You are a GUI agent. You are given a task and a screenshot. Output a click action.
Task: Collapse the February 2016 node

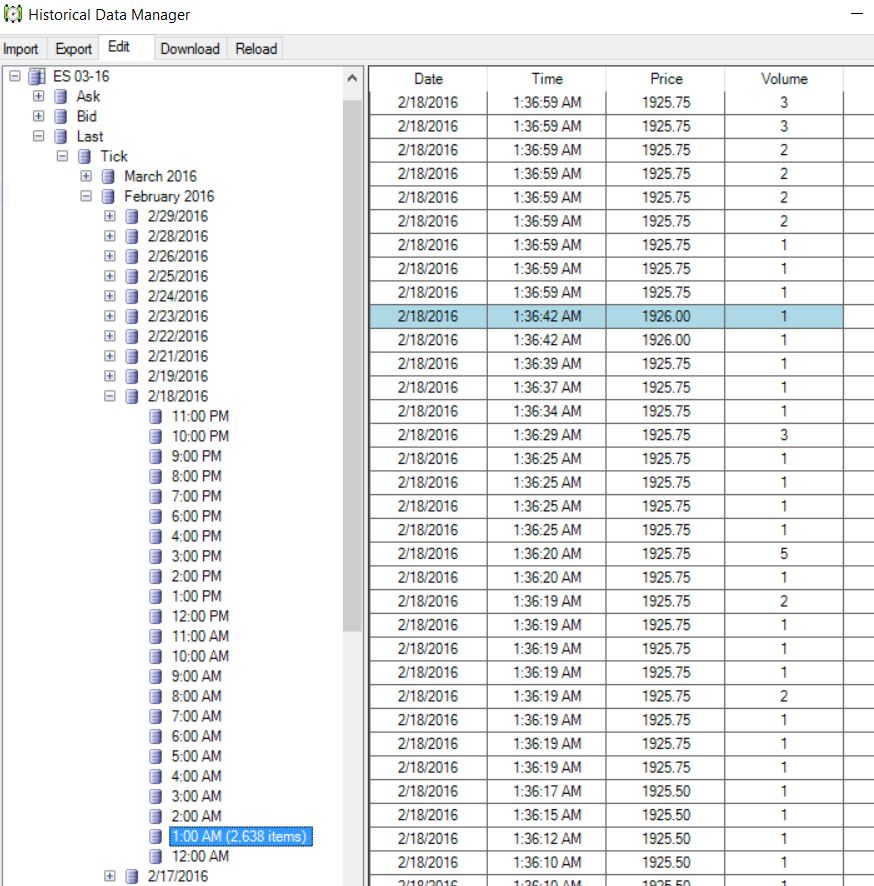(86, 196)
